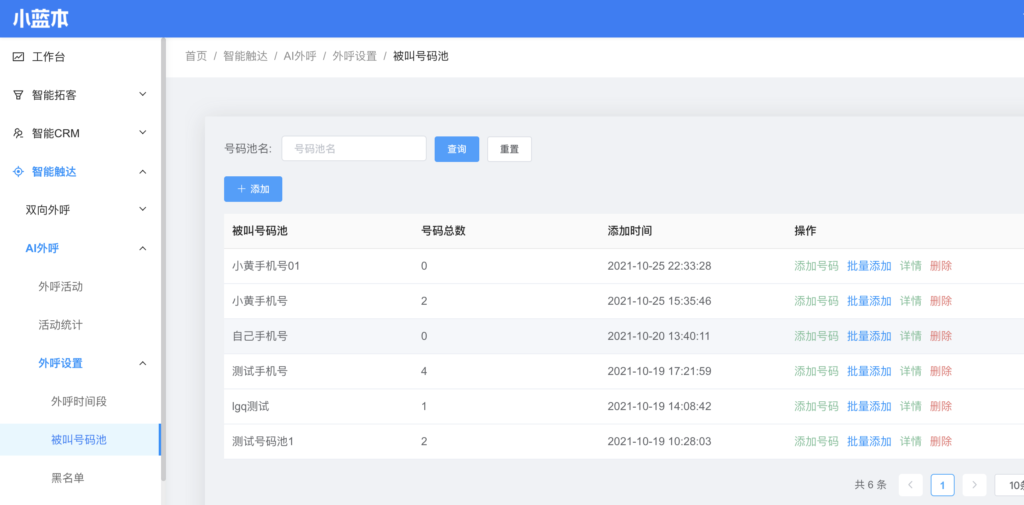Expand the 双向外呼 submenu
The height and width of the screenshot is (505, 1024).
point(142,210)
